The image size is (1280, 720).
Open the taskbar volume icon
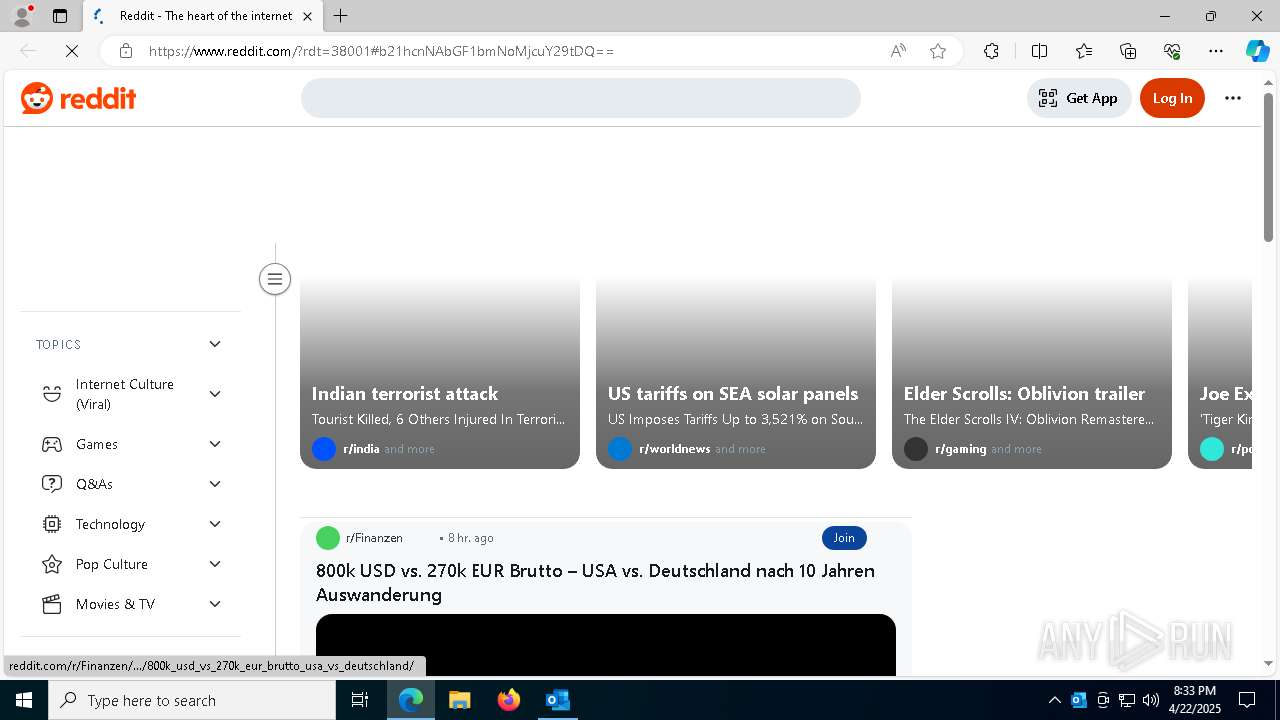click(1151, 700)
